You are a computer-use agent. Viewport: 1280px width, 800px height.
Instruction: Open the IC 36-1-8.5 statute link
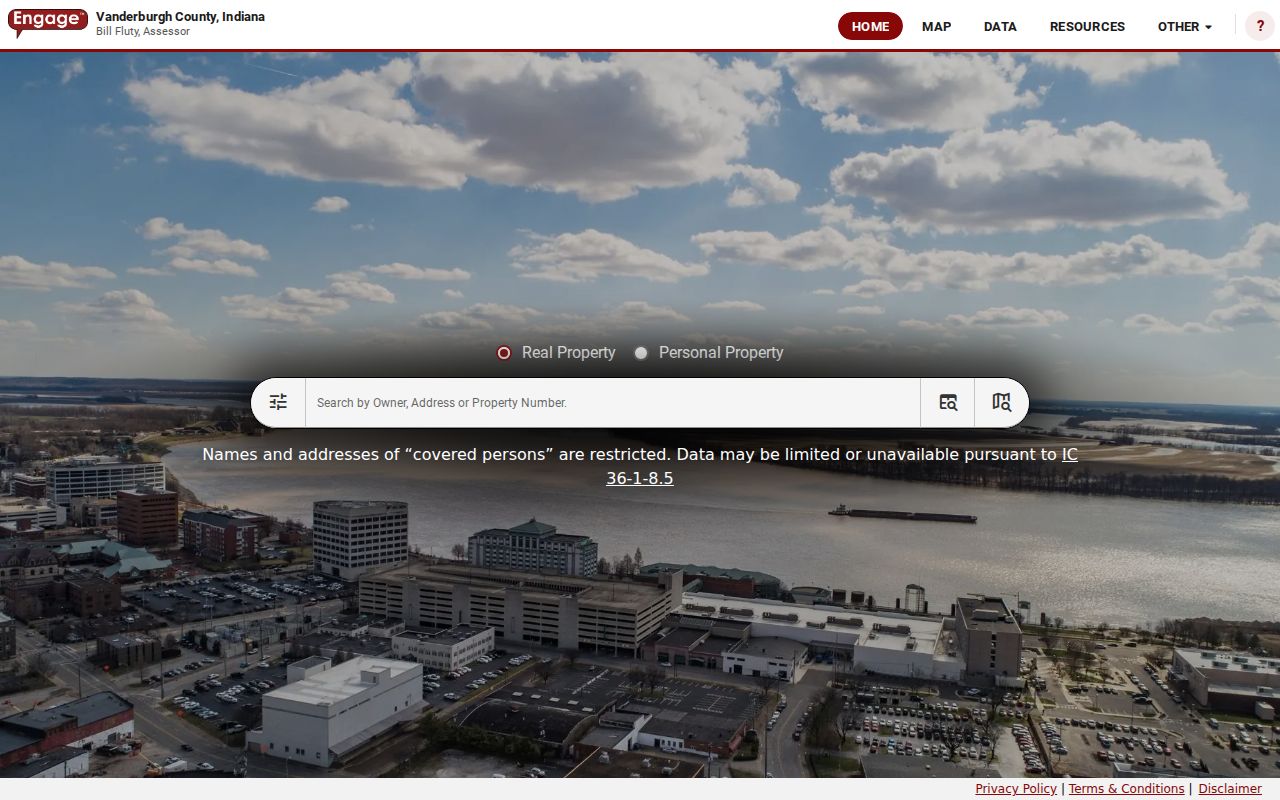tap(640, 478)
